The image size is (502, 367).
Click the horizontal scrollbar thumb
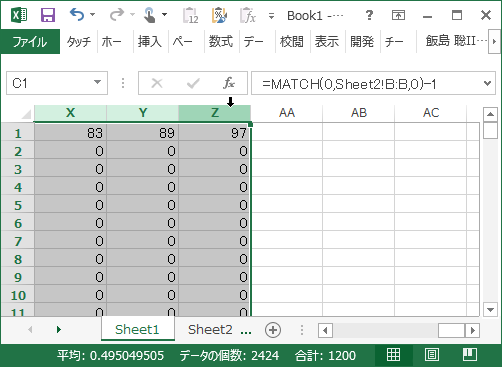tap(452, 330)
